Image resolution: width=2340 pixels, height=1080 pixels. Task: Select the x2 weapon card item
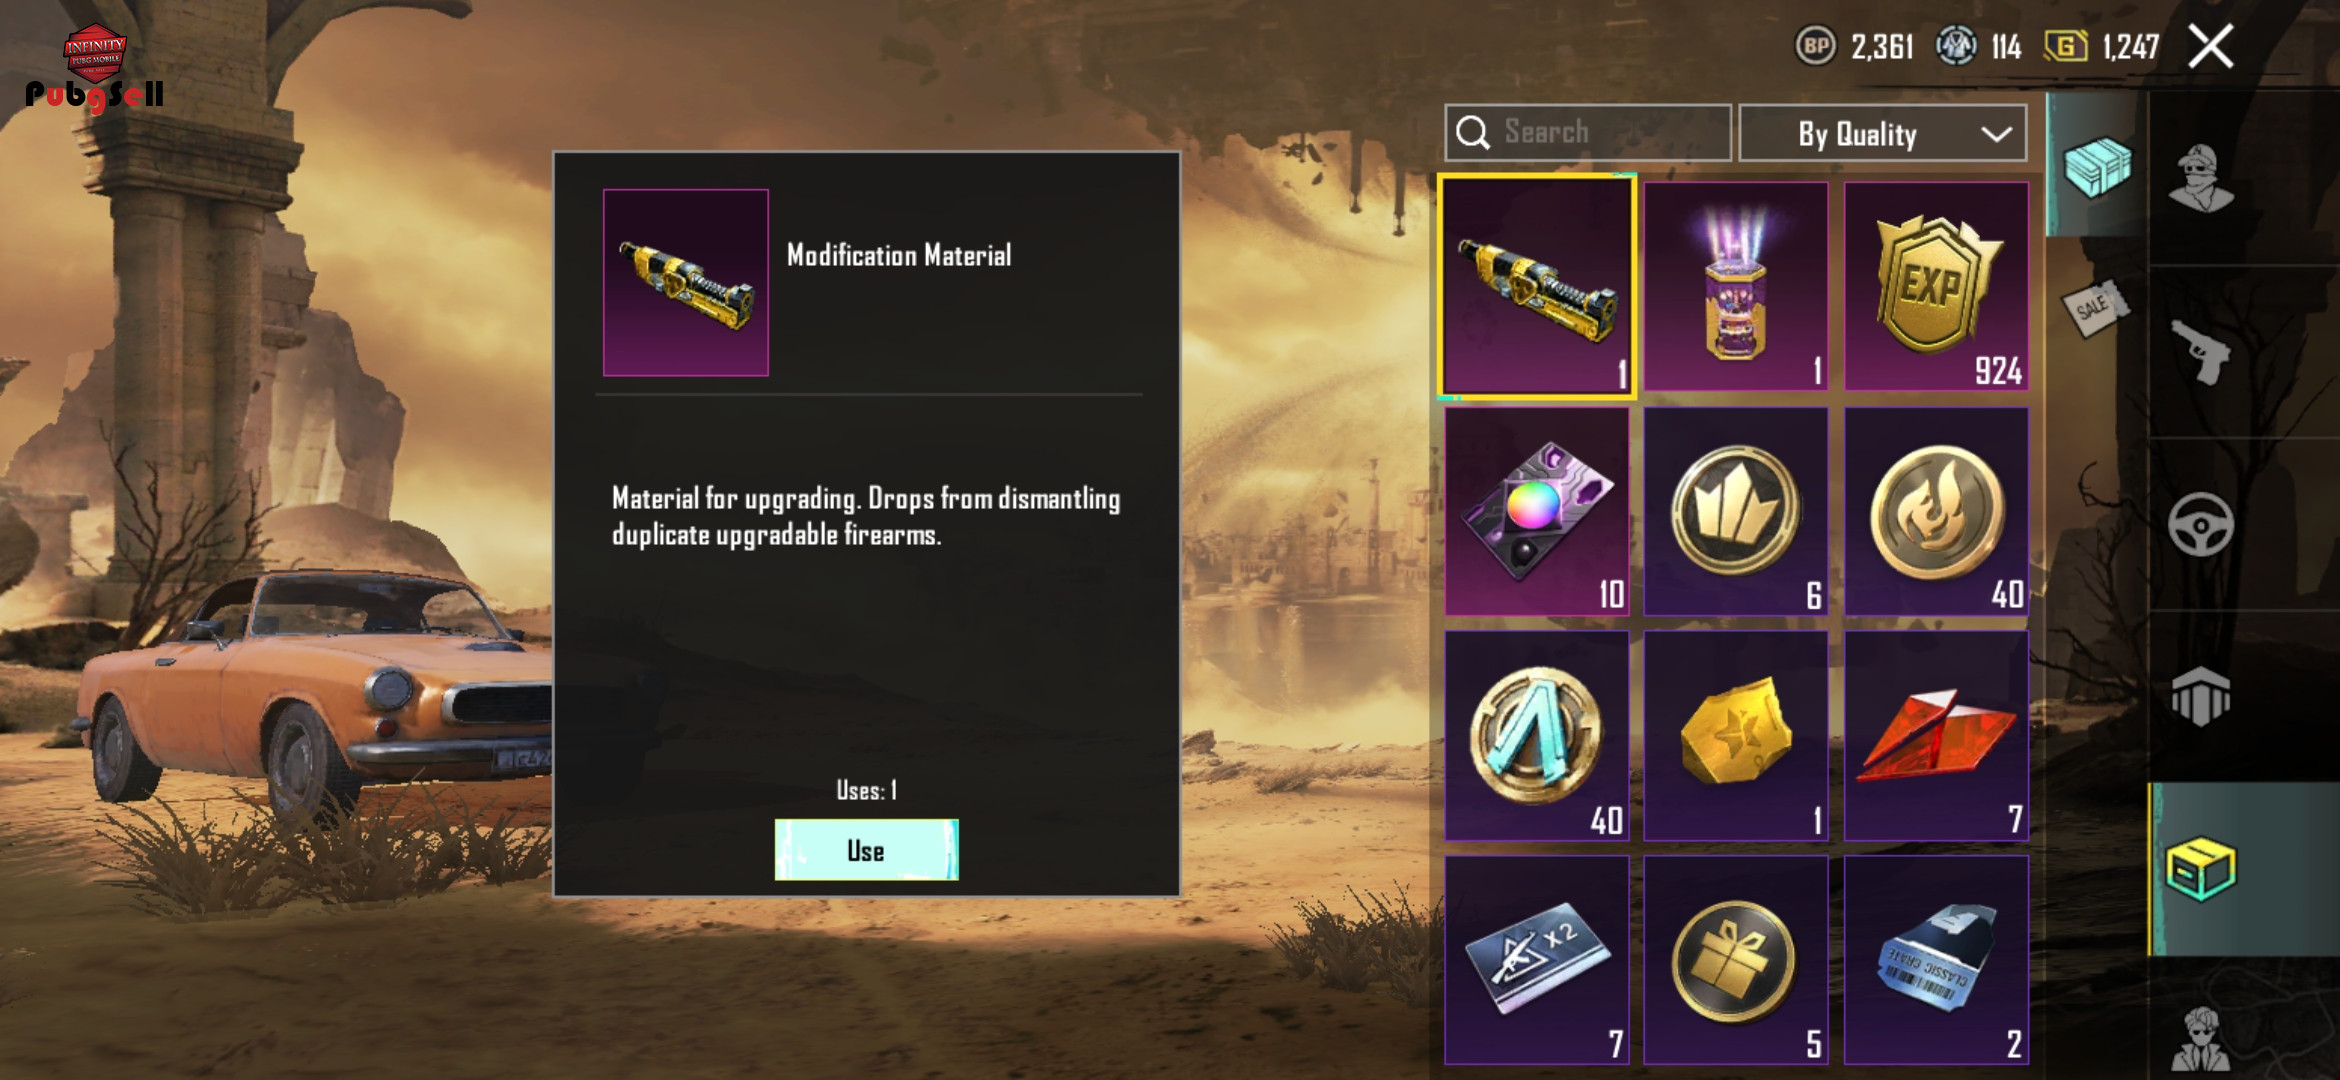click(x=1537, y=960)
